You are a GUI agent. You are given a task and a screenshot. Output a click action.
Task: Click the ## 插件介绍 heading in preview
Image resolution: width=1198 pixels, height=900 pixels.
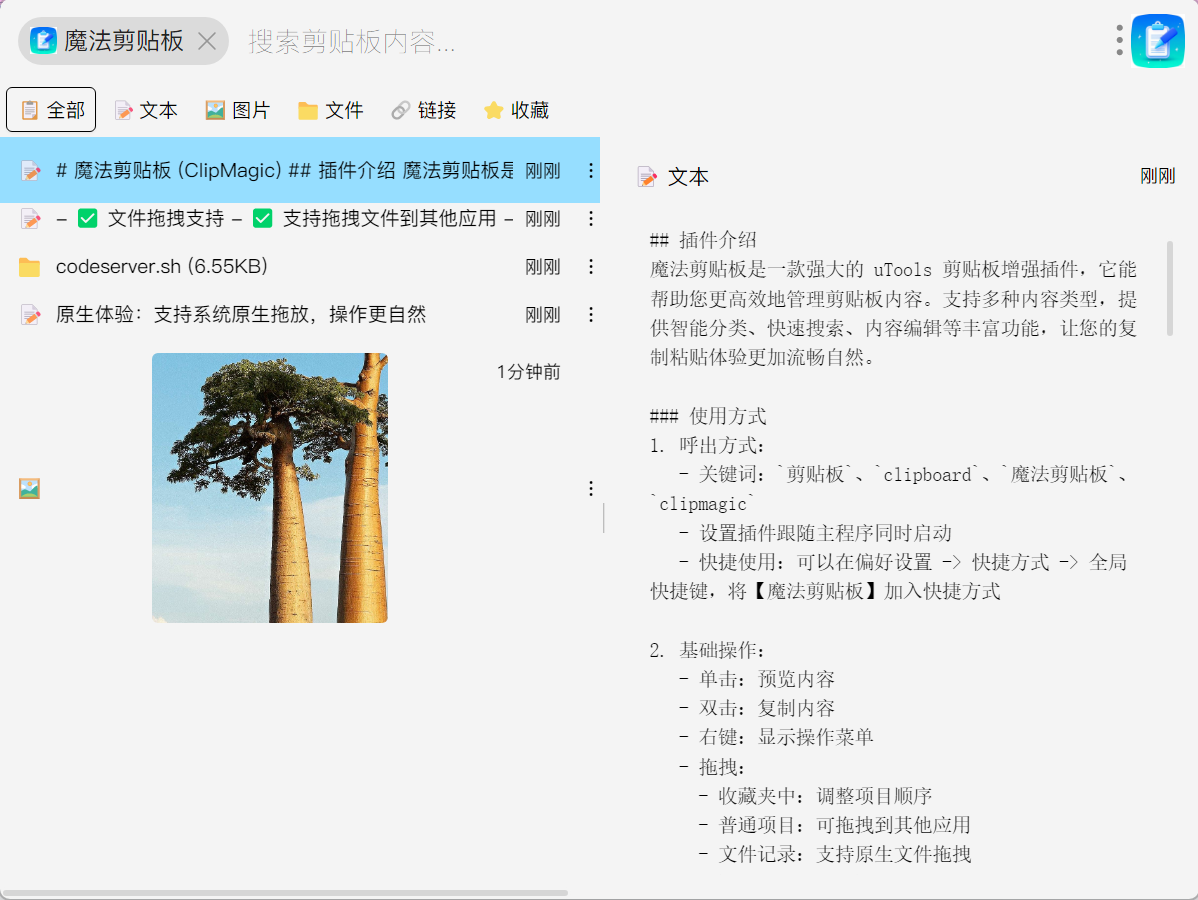click(x=703, y=240)
